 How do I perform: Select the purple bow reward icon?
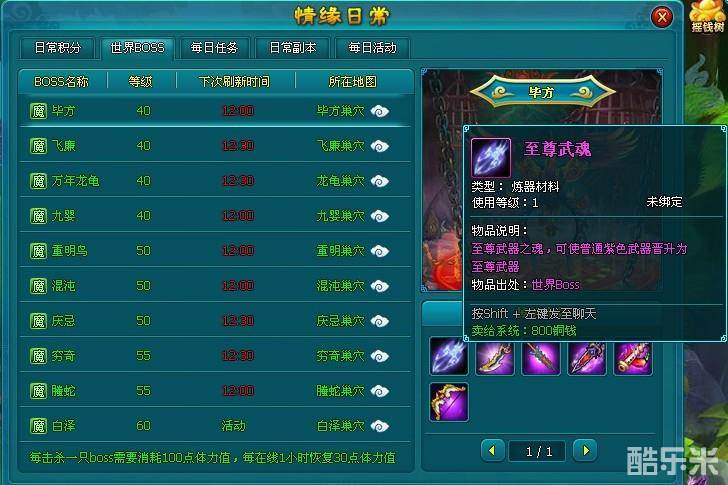448,402
